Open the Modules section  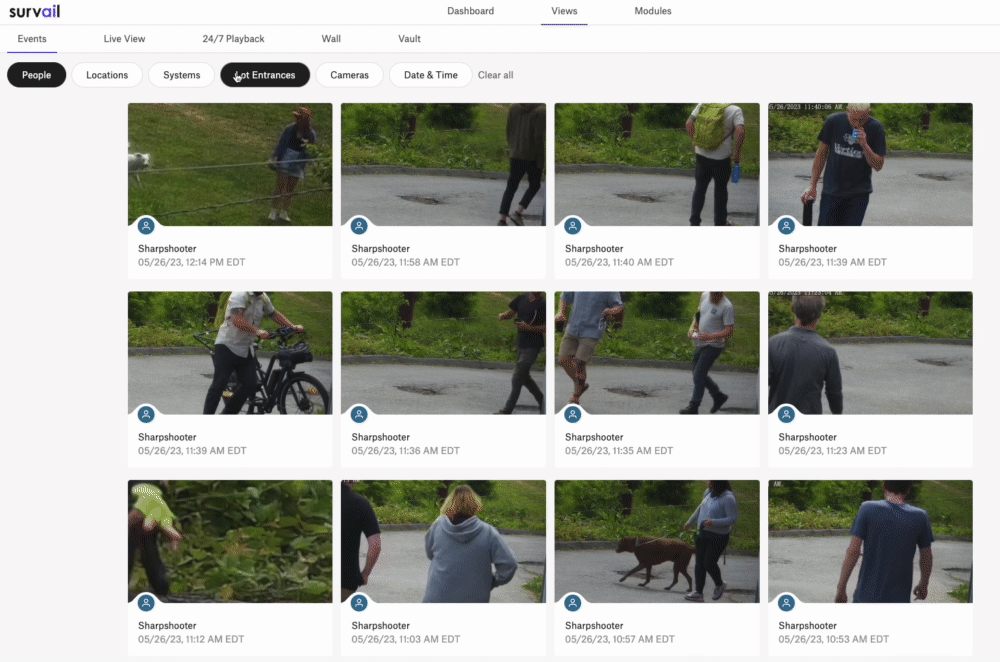(652, 11)
